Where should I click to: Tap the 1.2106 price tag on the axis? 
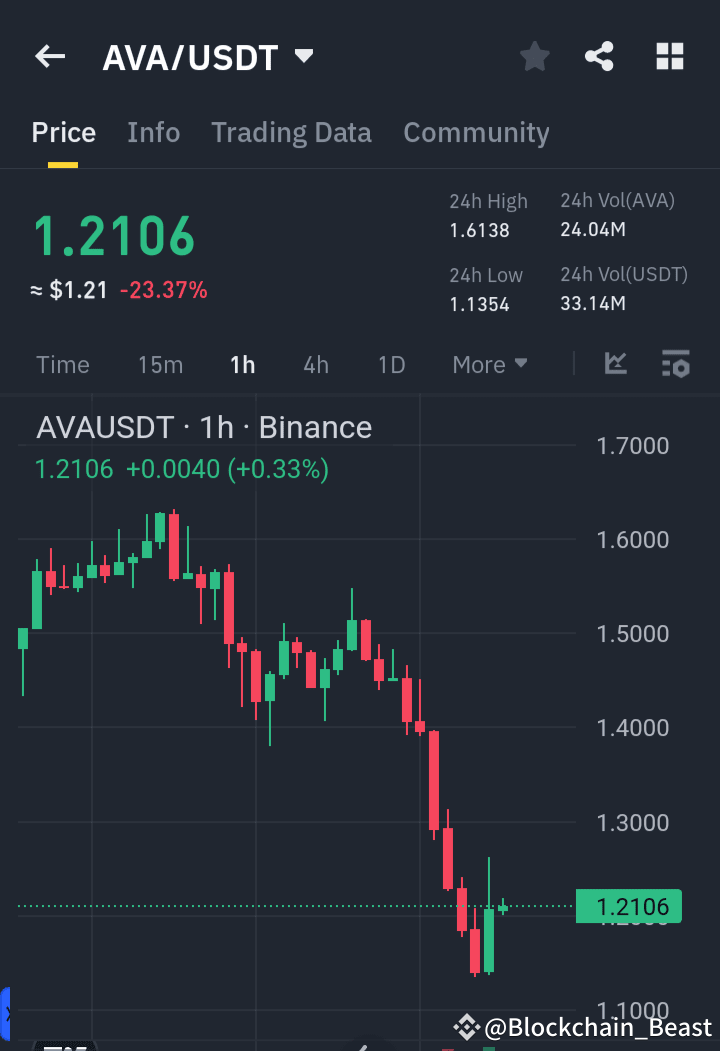pyautogui.click(x=628, y=906)
